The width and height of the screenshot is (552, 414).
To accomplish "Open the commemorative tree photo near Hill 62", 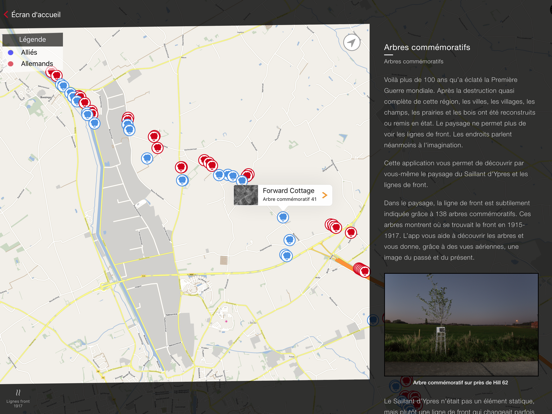I will coord(461,325).
